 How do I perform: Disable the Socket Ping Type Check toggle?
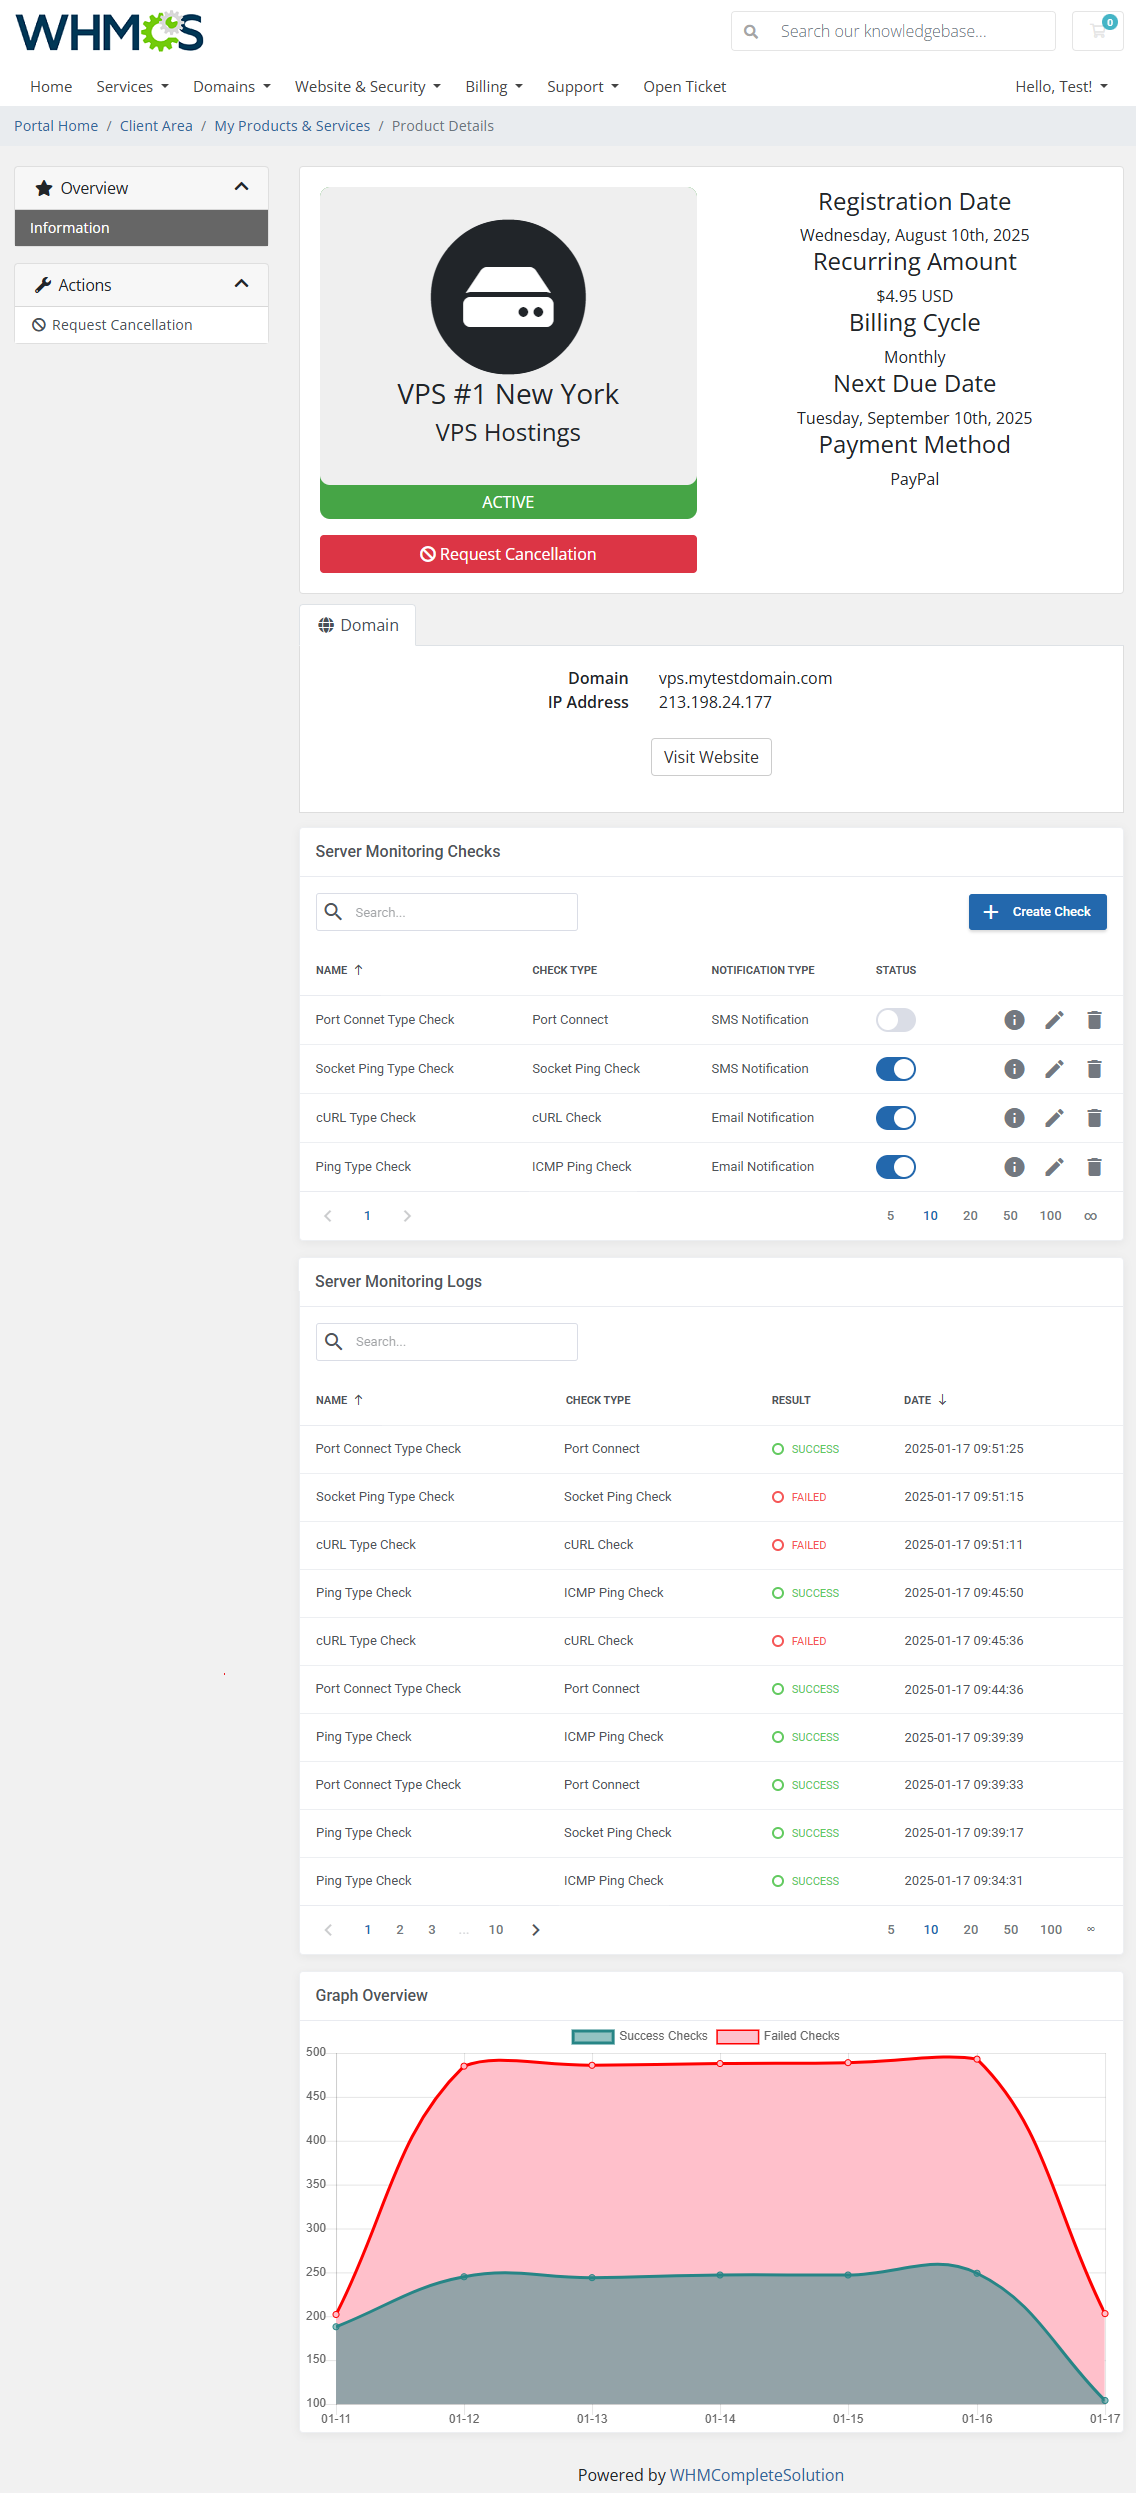coord(895,1069)
